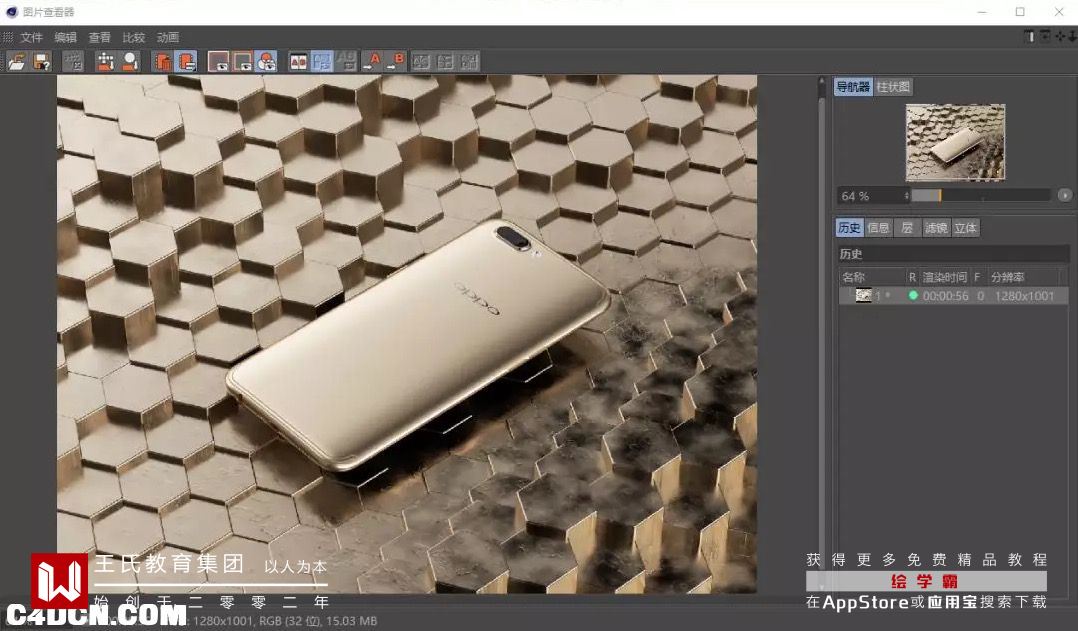The height and width of the screenshot is (631, 1078).
Task: Toggle the highlighted RGB circles icon
Action: tap(266, 61)
